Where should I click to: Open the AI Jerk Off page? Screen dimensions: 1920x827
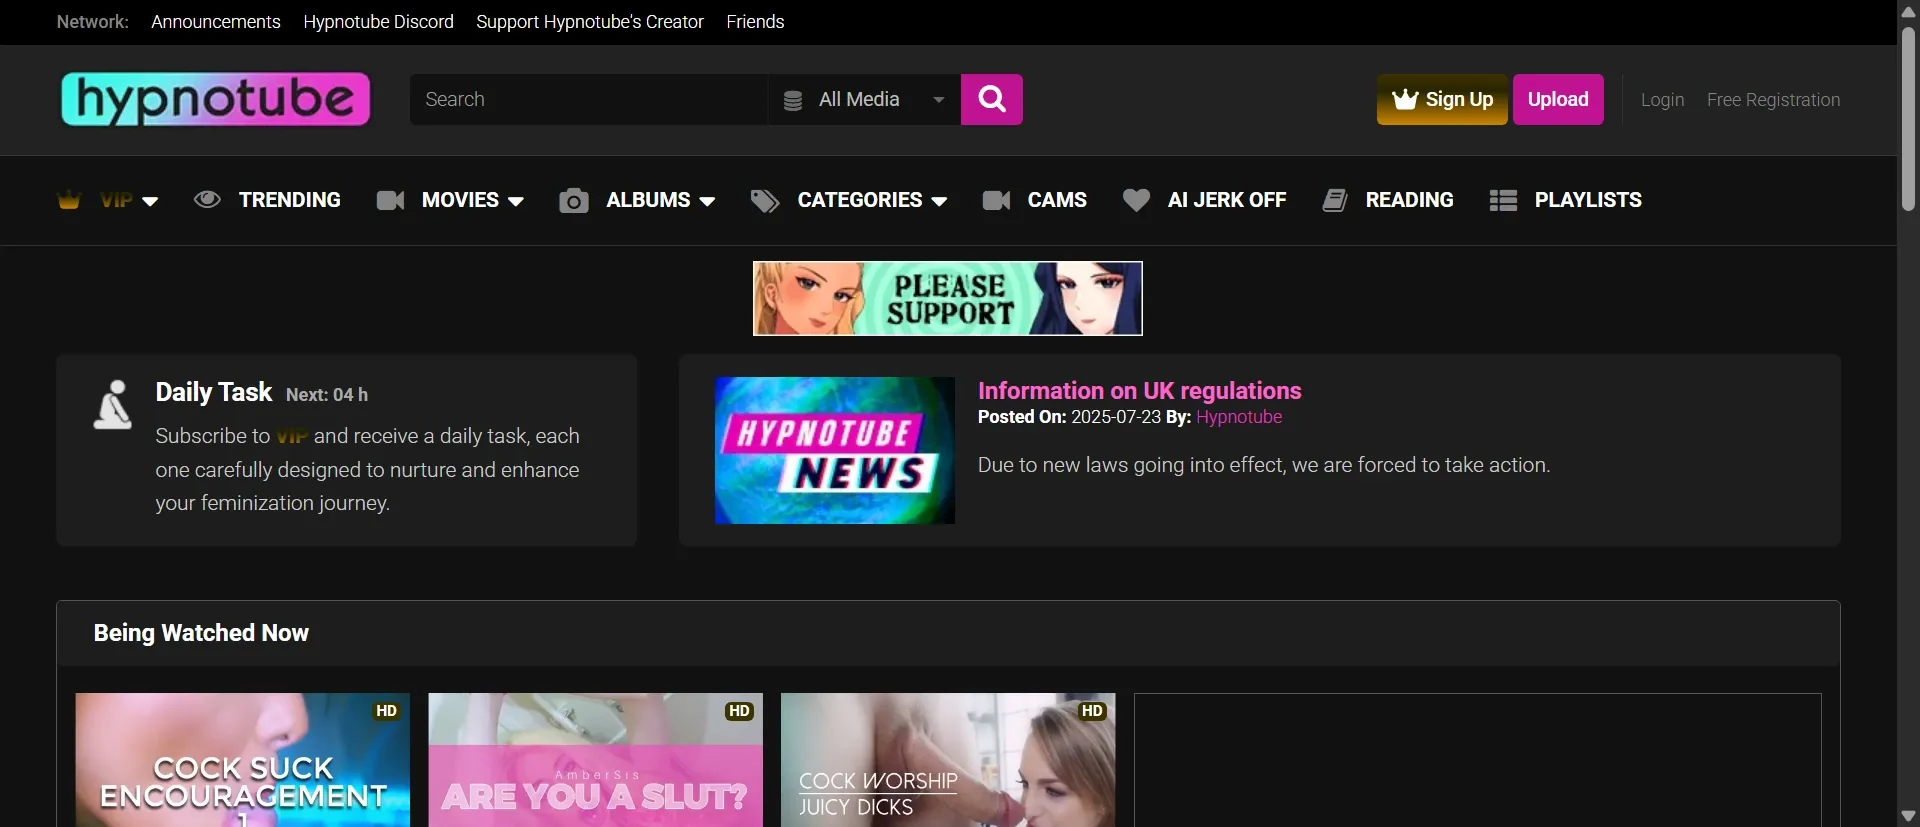pos(1227,200)
